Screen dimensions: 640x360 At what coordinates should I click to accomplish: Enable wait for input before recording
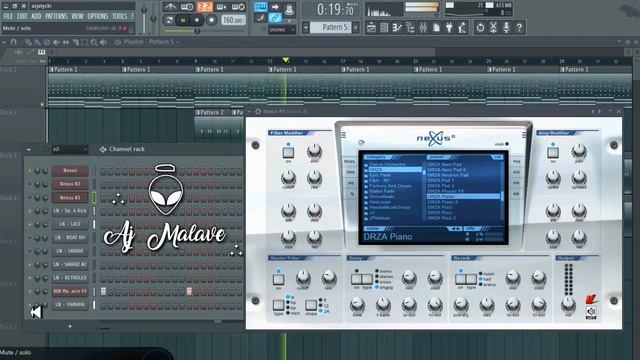tap(187, 7)
